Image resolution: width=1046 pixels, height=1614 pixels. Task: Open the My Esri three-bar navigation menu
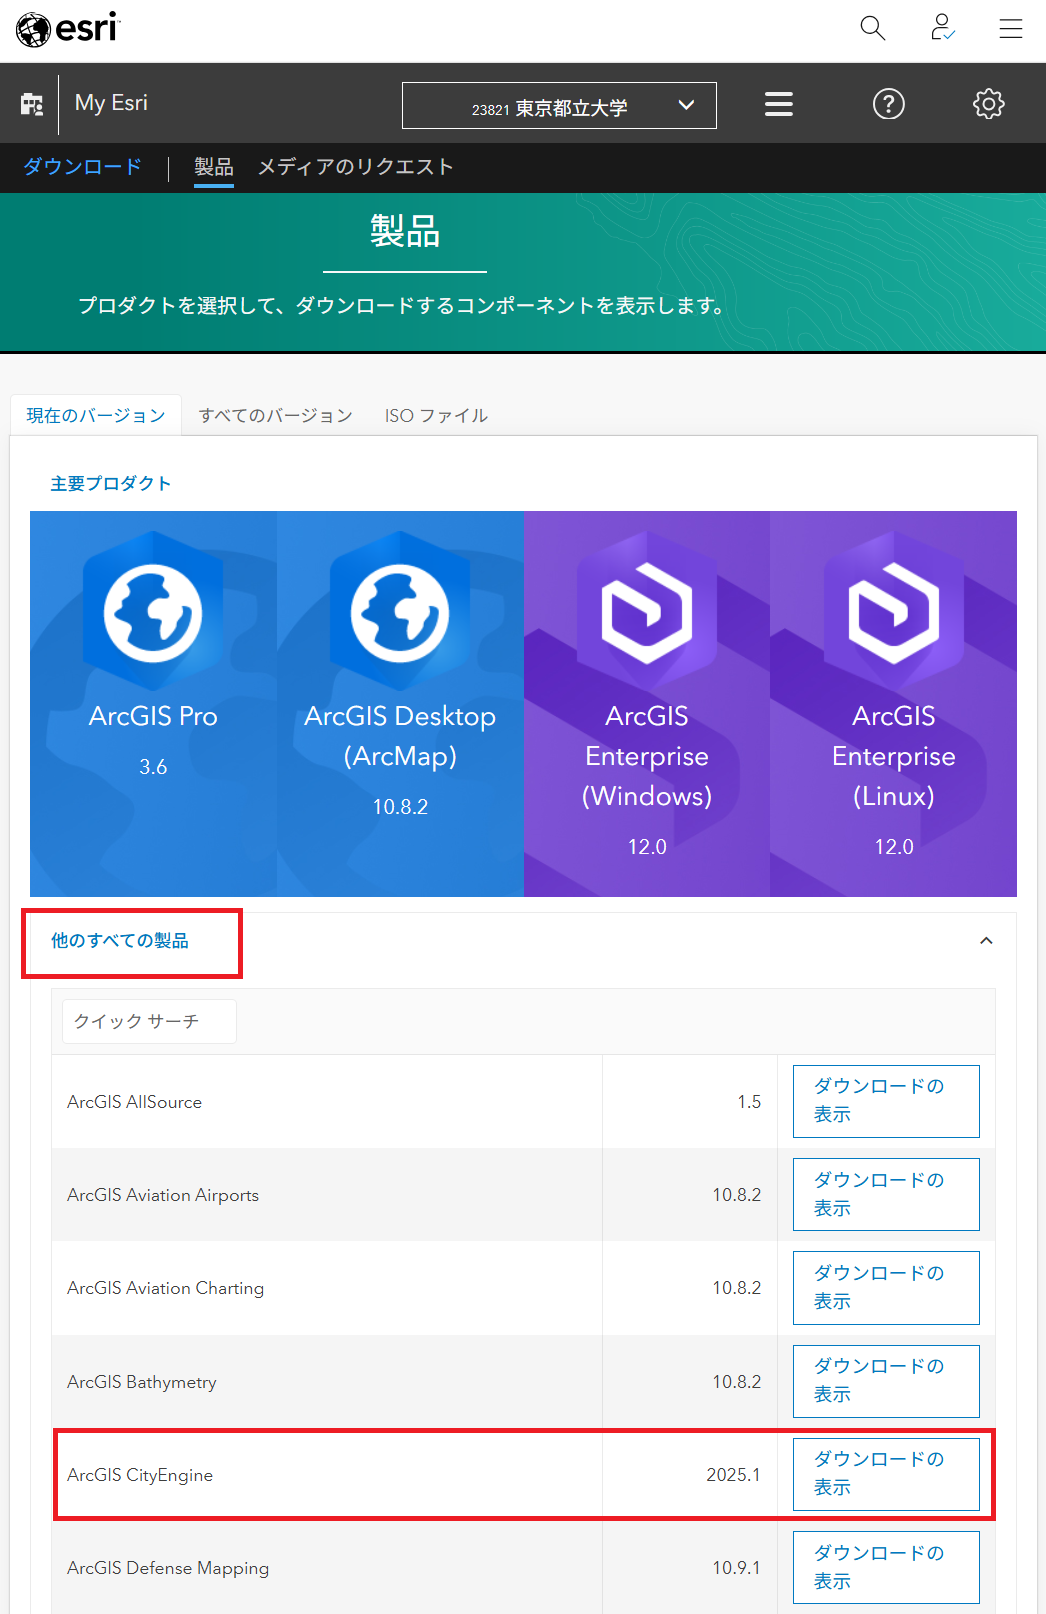[x=778, y=104]
